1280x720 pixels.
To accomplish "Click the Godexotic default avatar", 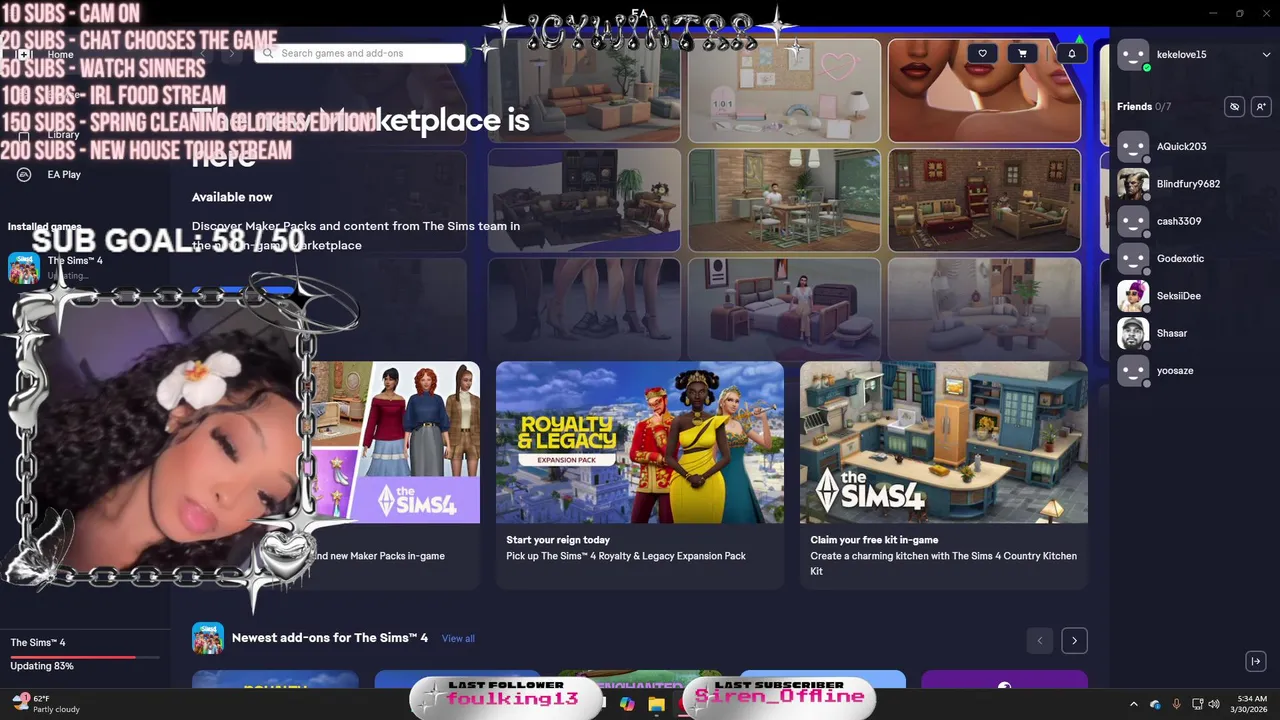I will (x=1133, y=258).
